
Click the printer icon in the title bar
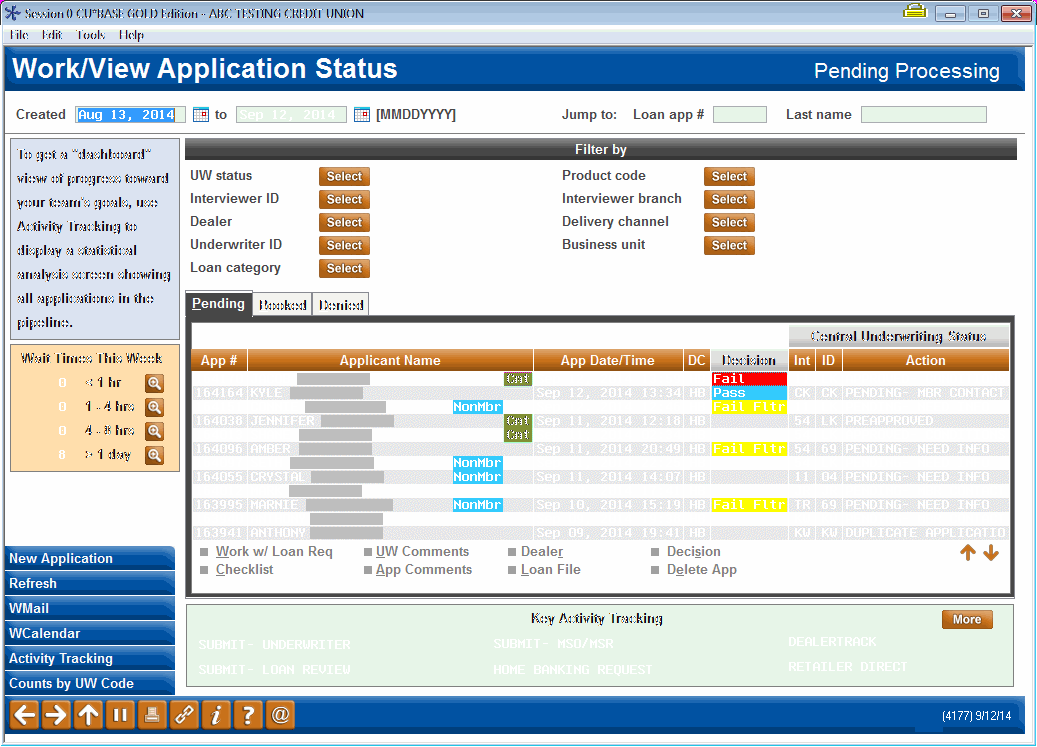pyautogui.click(x=916, y=13)
